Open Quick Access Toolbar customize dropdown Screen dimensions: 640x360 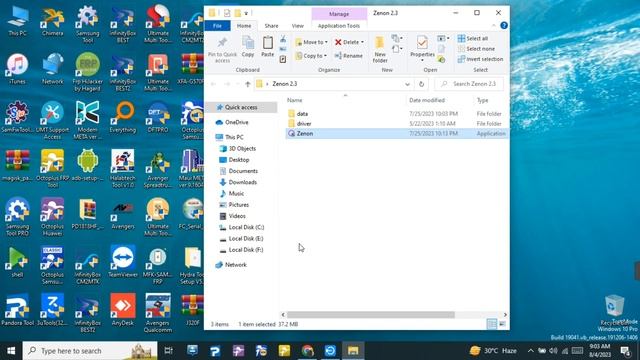247,13
